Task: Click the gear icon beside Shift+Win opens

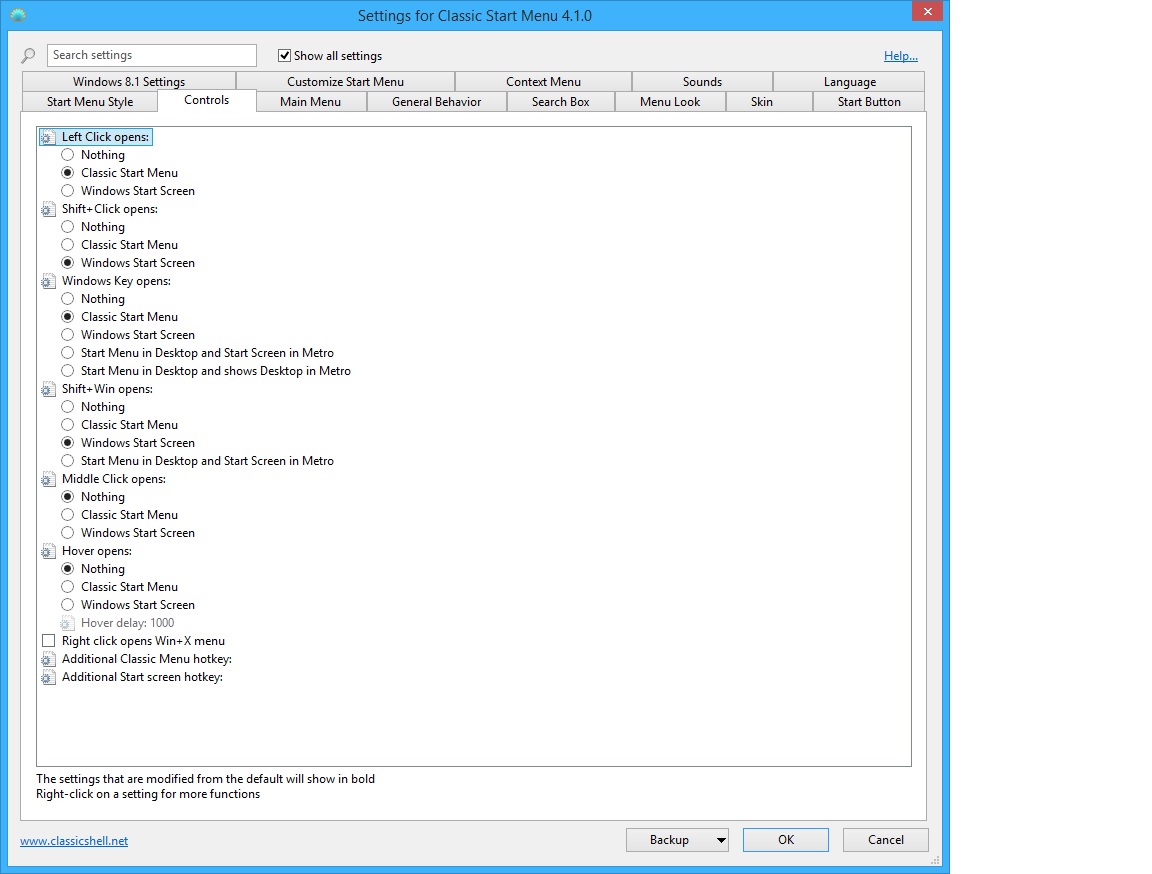Action: [x=48, y=389]
